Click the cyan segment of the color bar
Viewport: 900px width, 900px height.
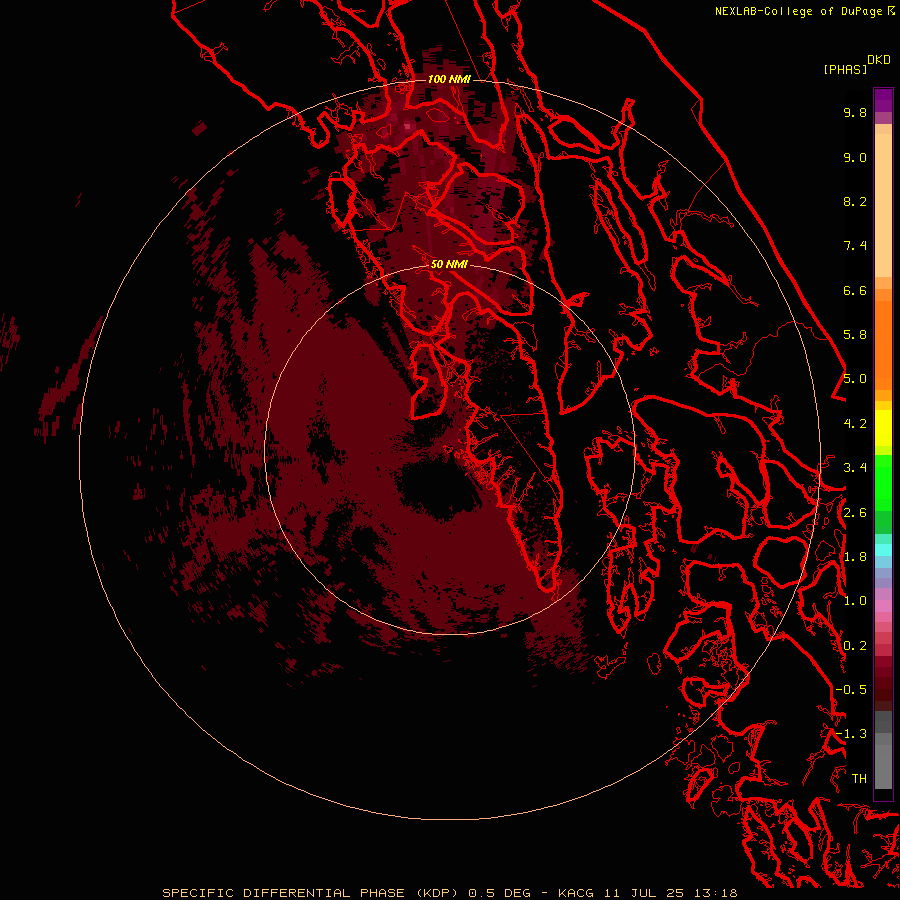point(883,549)
